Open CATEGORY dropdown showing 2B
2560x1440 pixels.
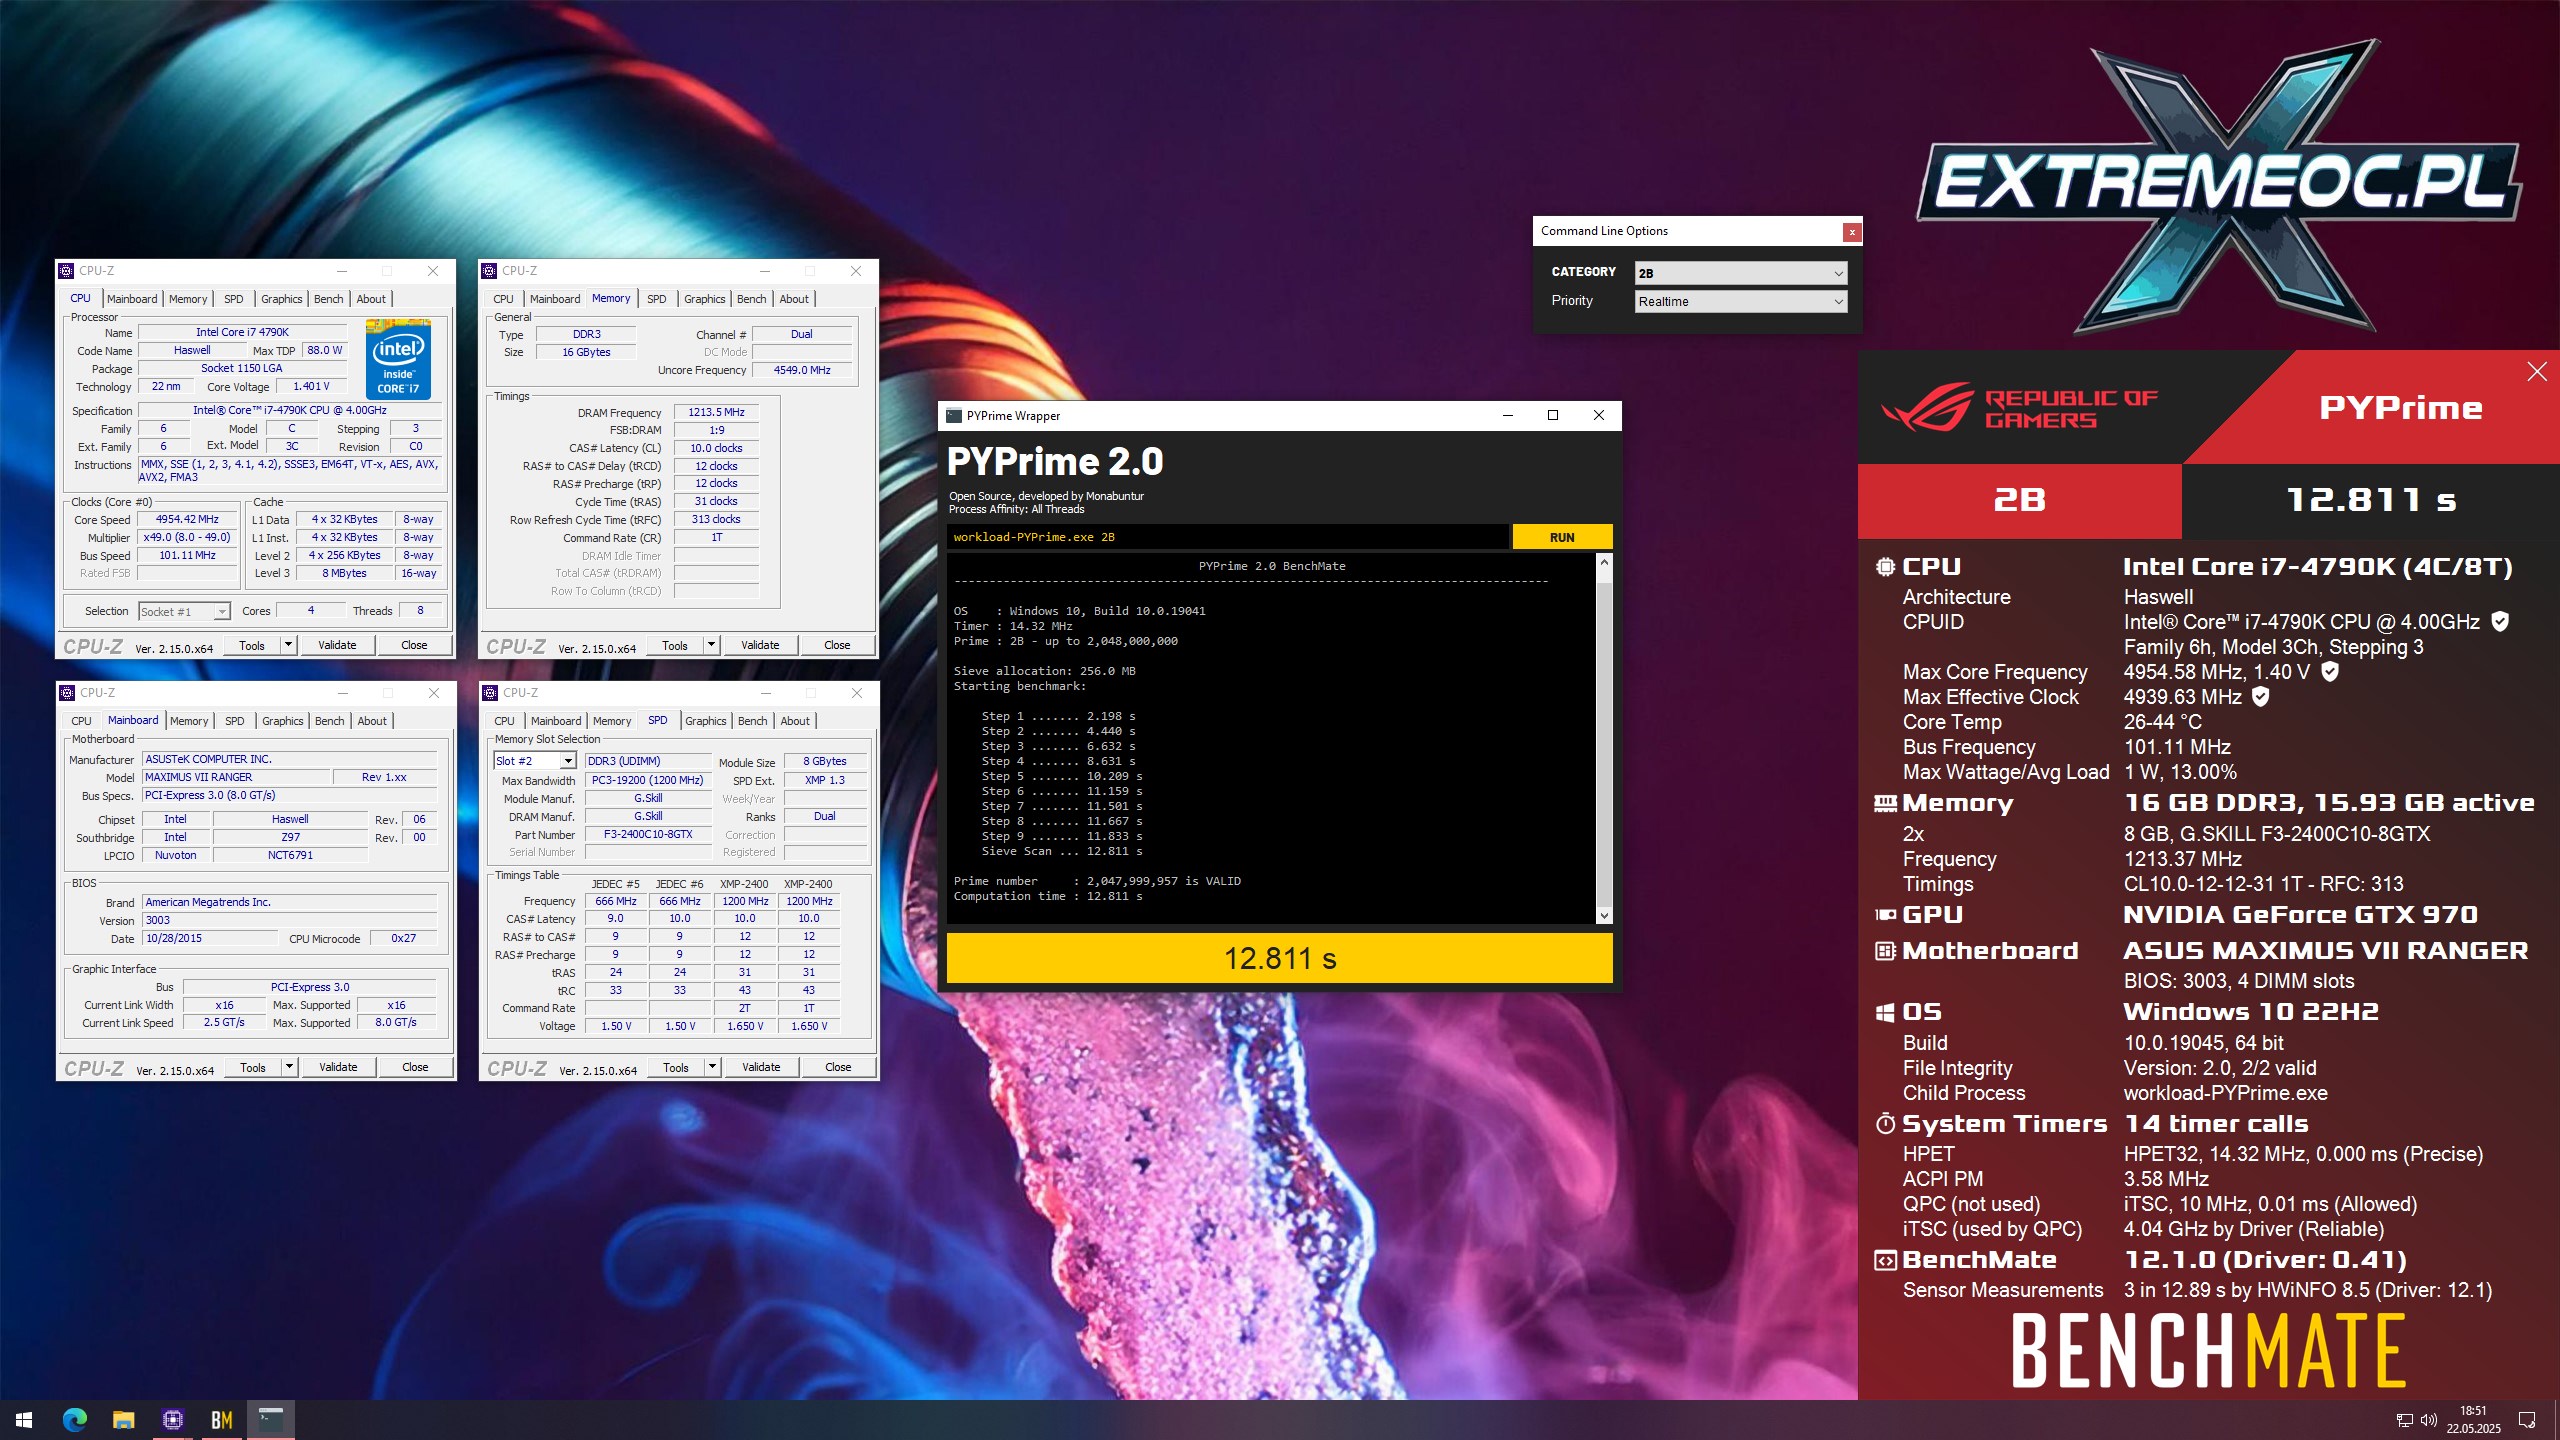(1741, 273)
